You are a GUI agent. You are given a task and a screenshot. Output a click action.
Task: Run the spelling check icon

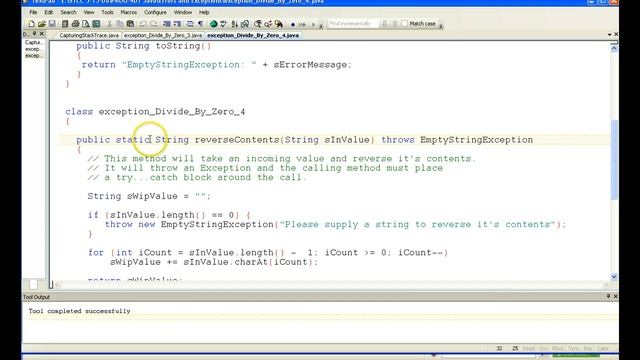pos(224,24)
